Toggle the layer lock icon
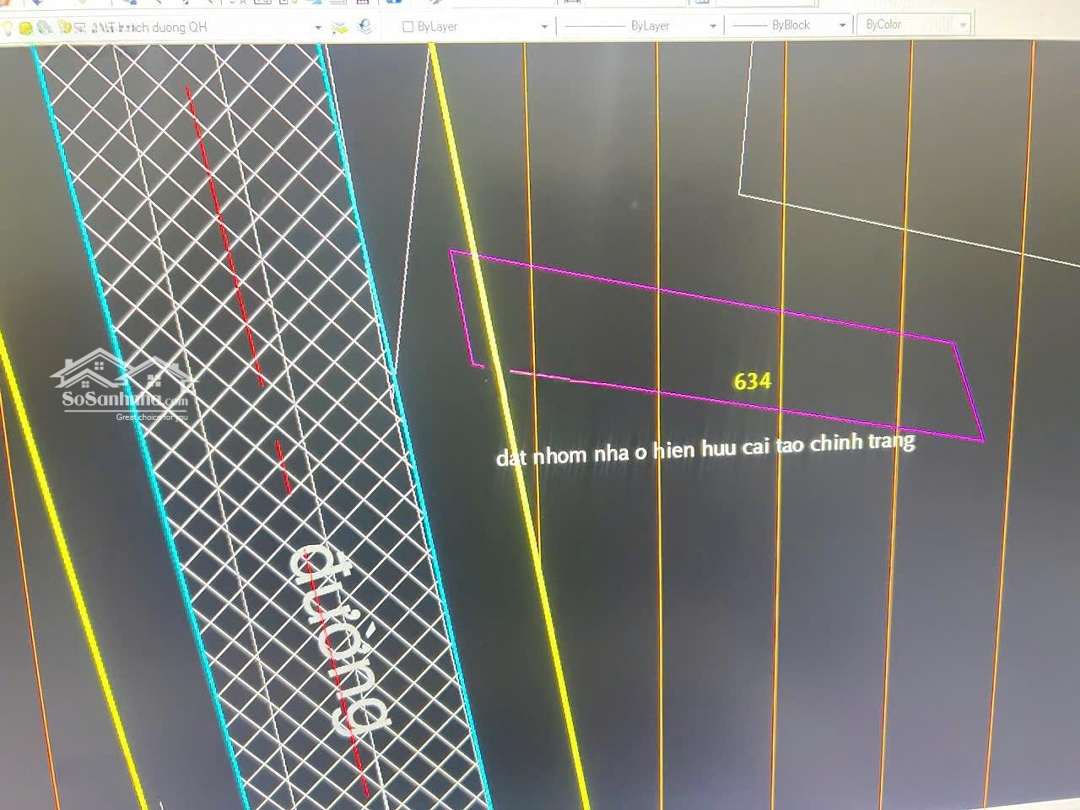 click(x=64, y=28)
